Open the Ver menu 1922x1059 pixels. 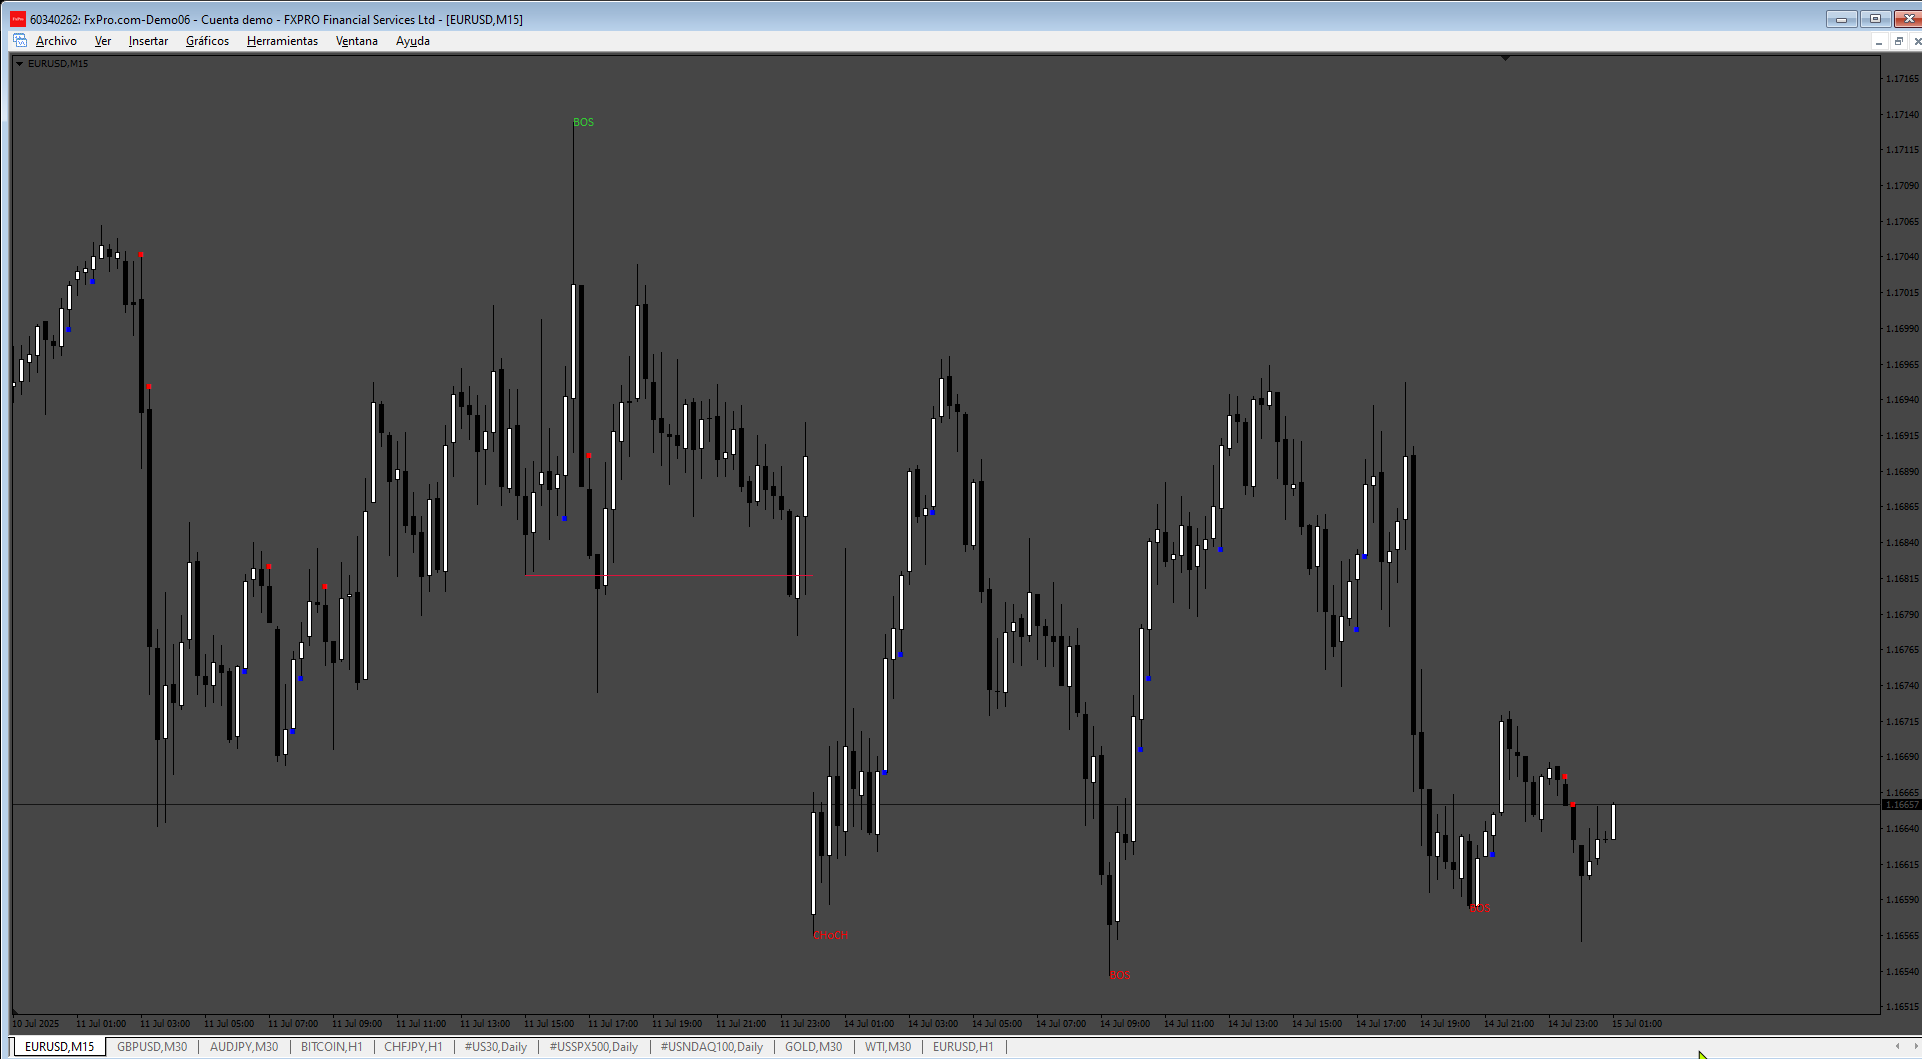(103, 41)
